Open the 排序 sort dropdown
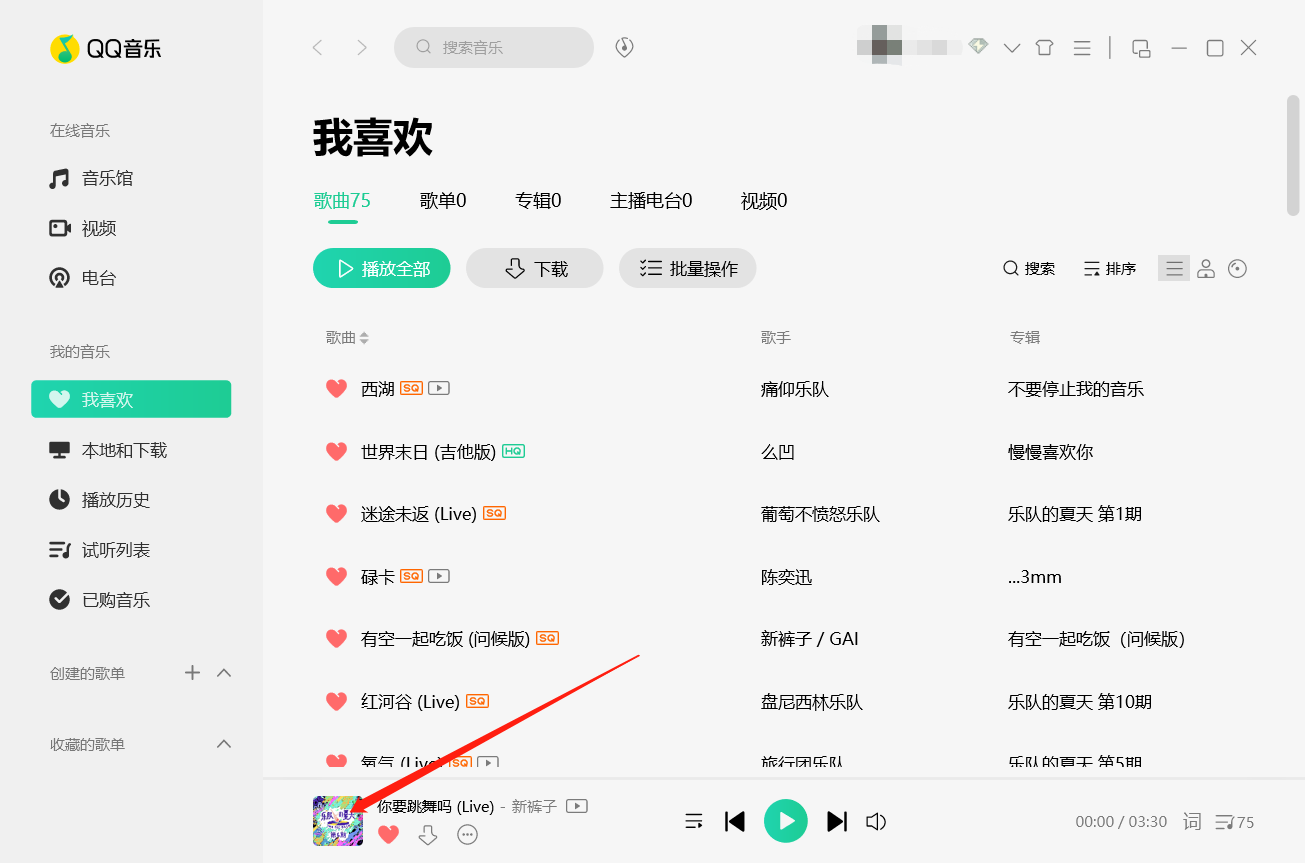 [1109, 268]
